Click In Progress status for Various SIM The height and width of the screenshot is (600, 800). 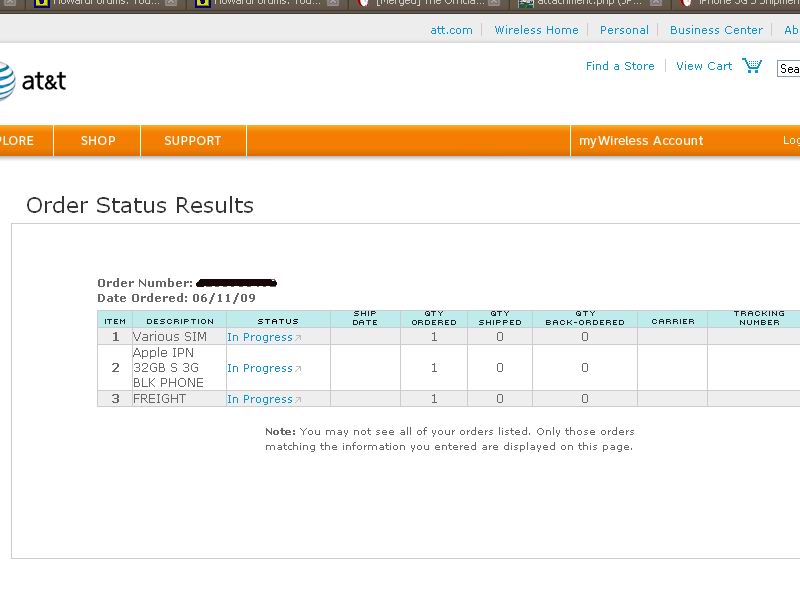(260, 337)
